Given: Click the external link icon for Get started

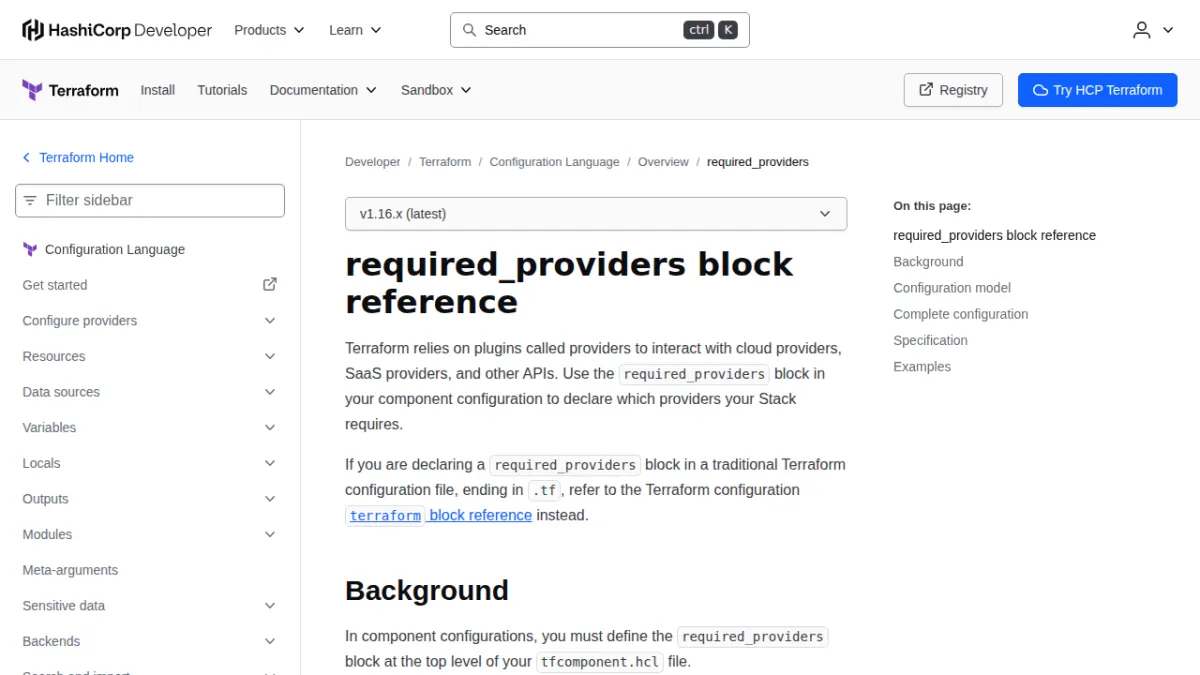Looking at the screenshot, I should tap(270, 285).
